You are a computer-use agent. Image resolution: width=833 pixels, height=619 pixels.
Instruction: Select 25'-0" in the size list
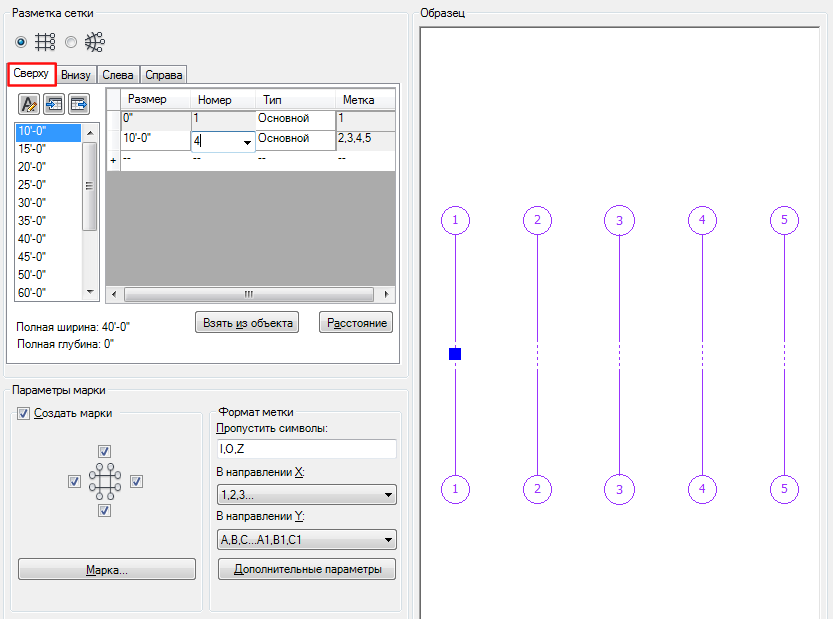48,185
